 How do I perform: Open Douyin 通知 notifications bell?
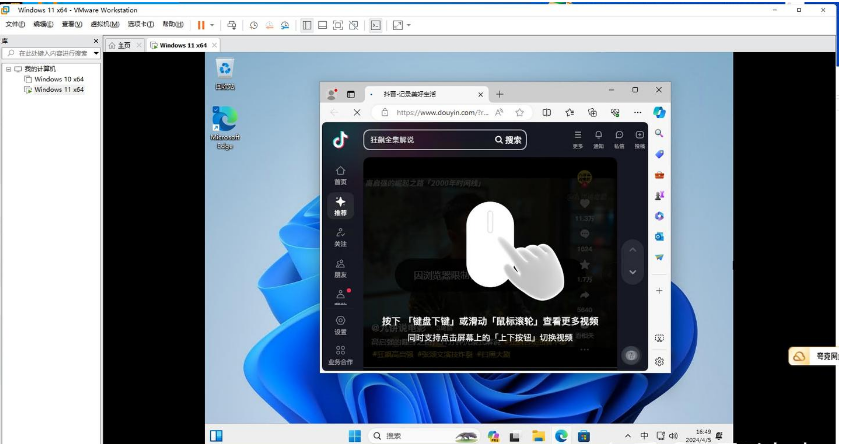[598, 139]
